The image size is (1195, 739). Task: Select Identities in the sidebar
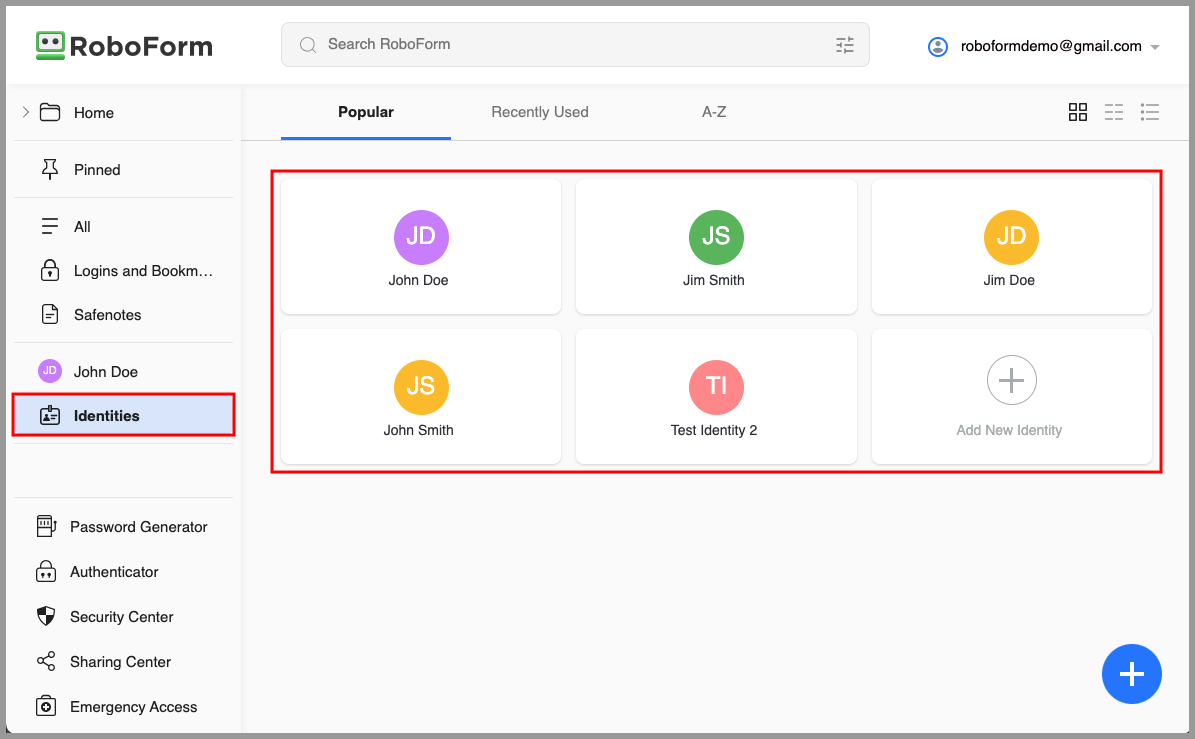pyautogui.click(x=123, y=415)
